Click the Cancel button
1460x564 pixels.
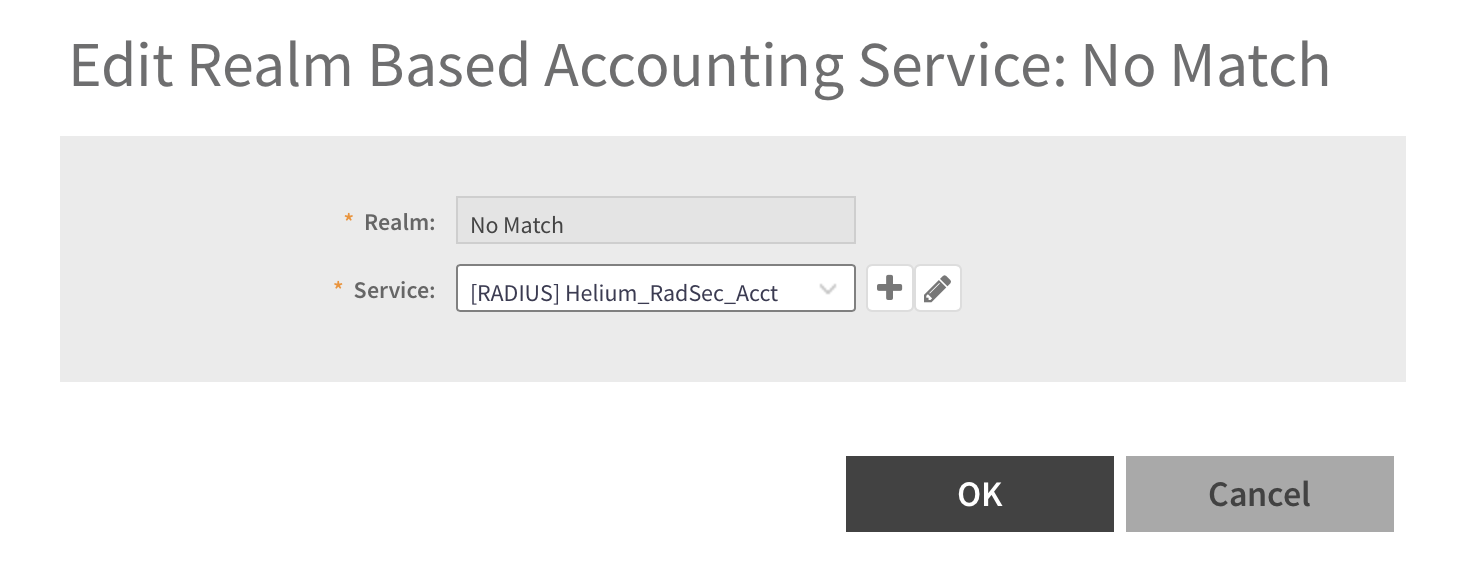click(1259, 494)
